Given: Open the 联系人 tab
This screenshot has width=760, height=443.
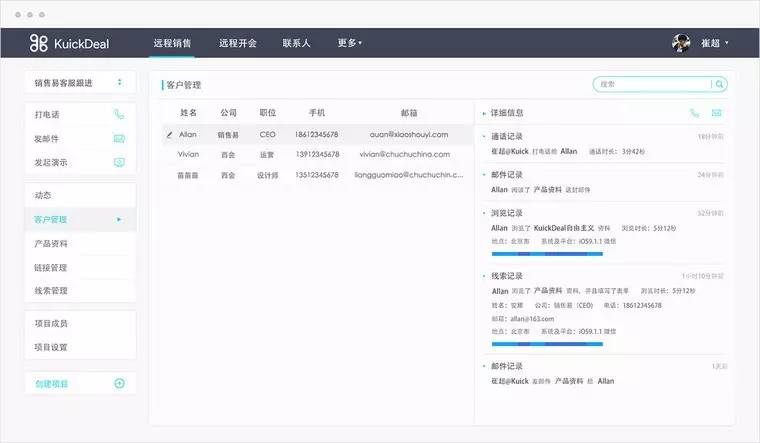Looking at the screenshot, I should 296,43.
